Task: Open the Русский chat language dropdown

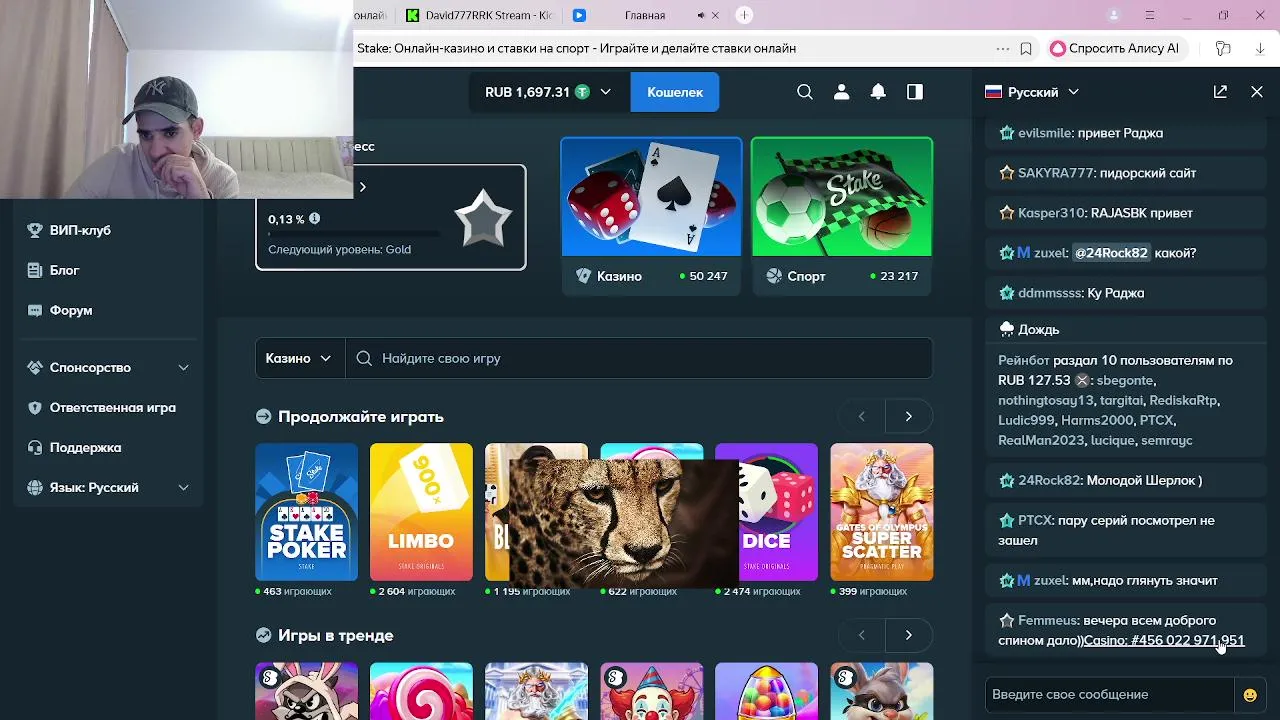Action: (1032, 92)
